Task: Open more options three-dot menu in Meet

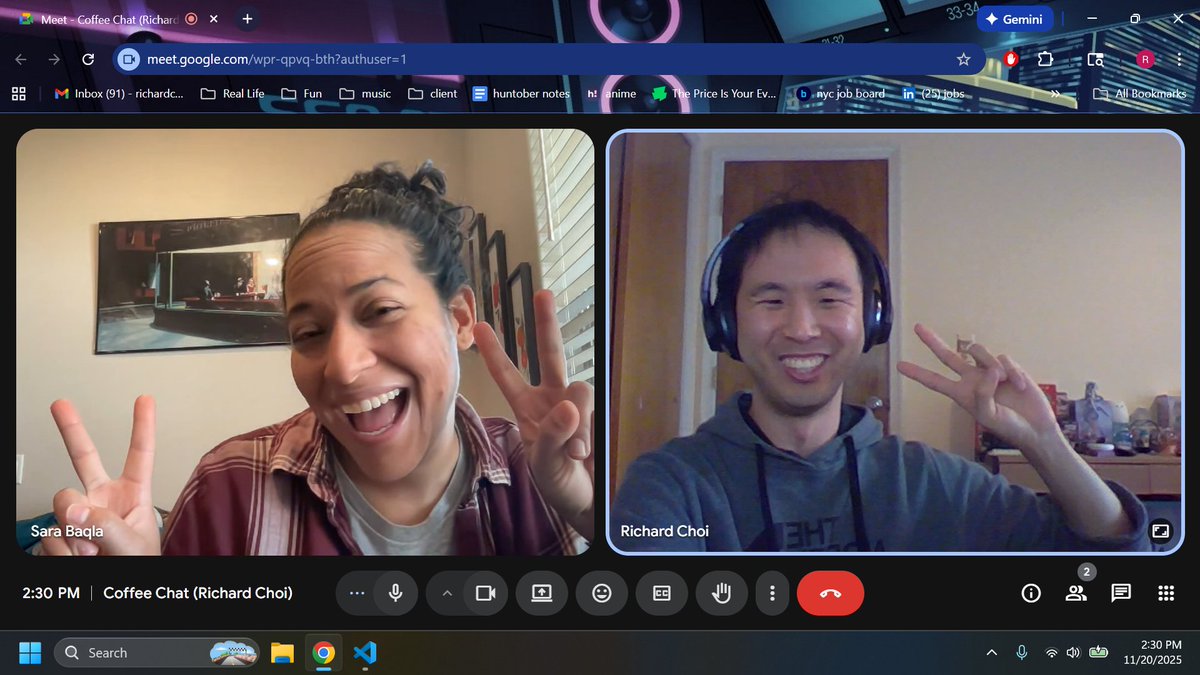Action: (772, 593)
